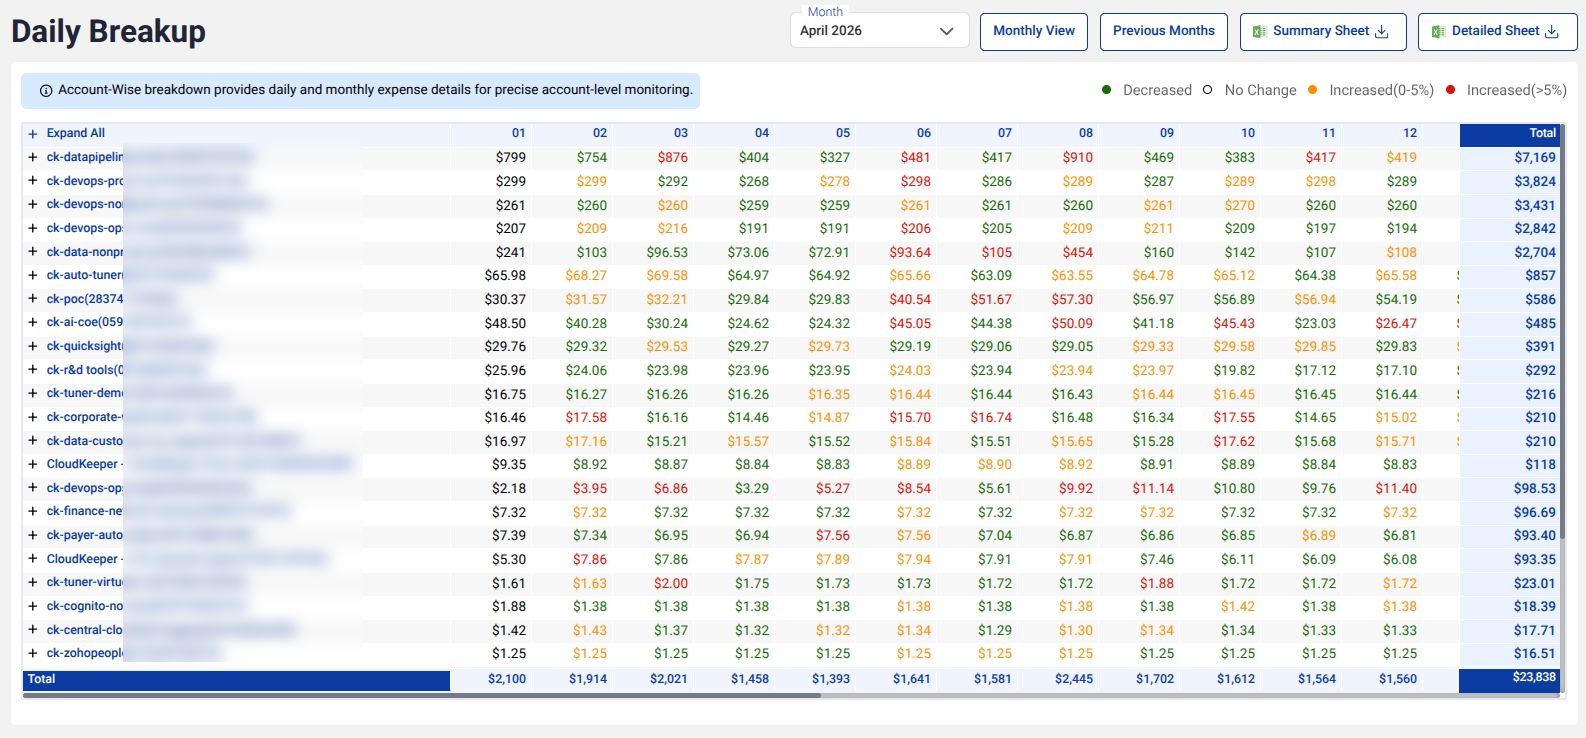The height and width of the screenshot is (738, 1586).
Task: Open the Month dropdown showing April 2026
Action: [880, 30]
